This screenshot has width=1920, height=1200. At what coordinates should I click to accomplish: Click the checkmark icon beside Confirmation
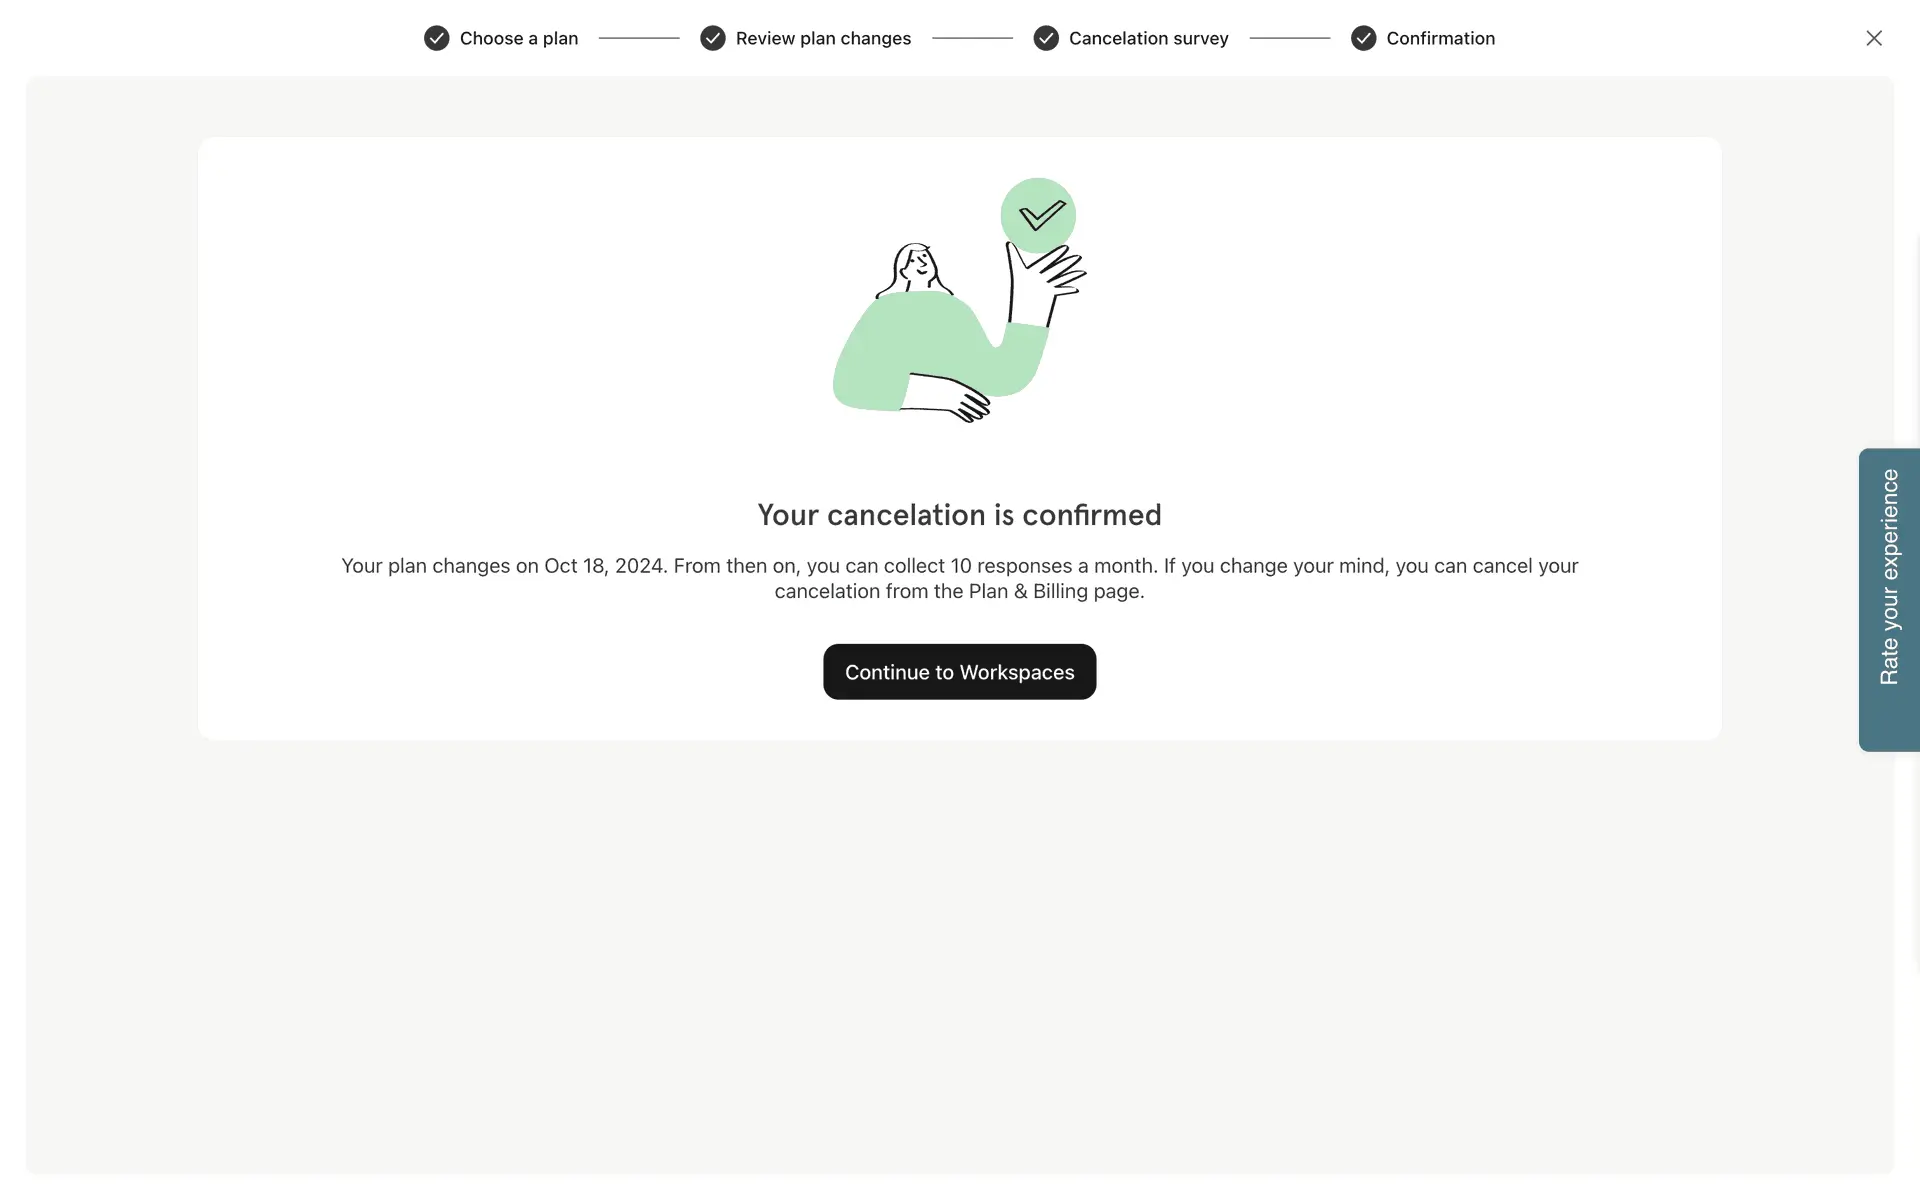click(x=1363, y=38)
